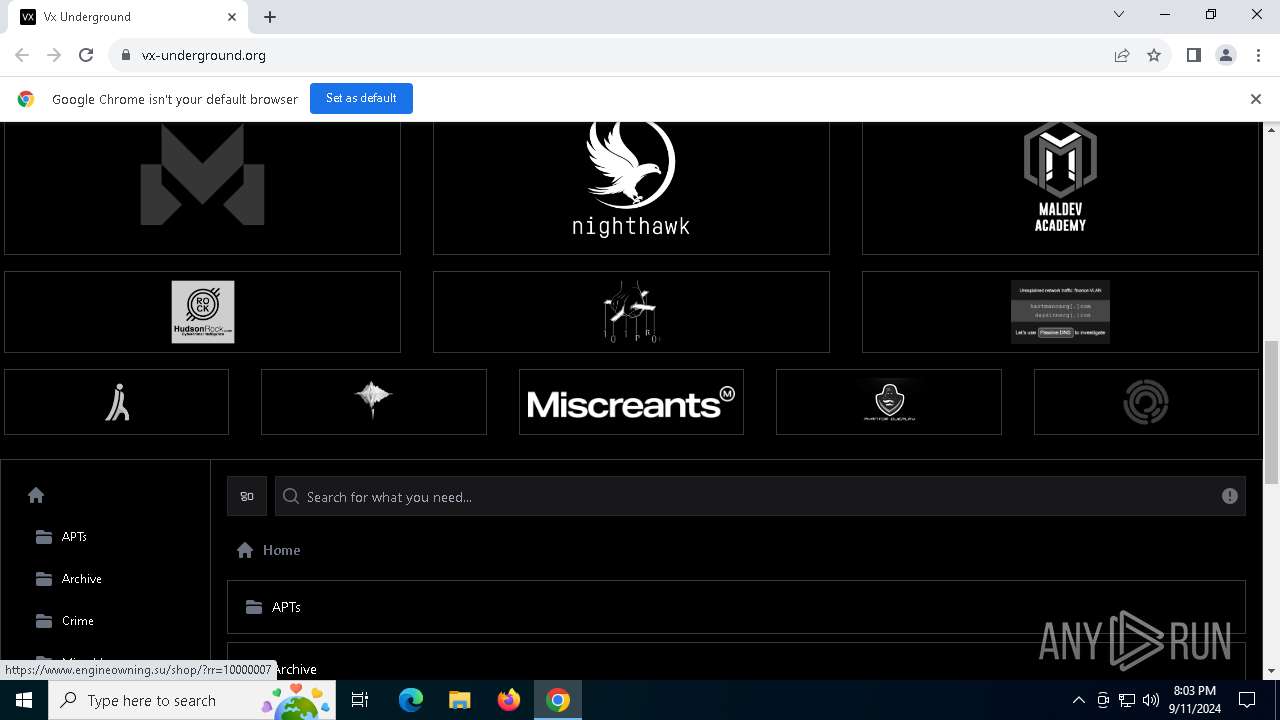Open File Explorer from the taskbar
The image size is (1280, 720).
tap(459, 700)
